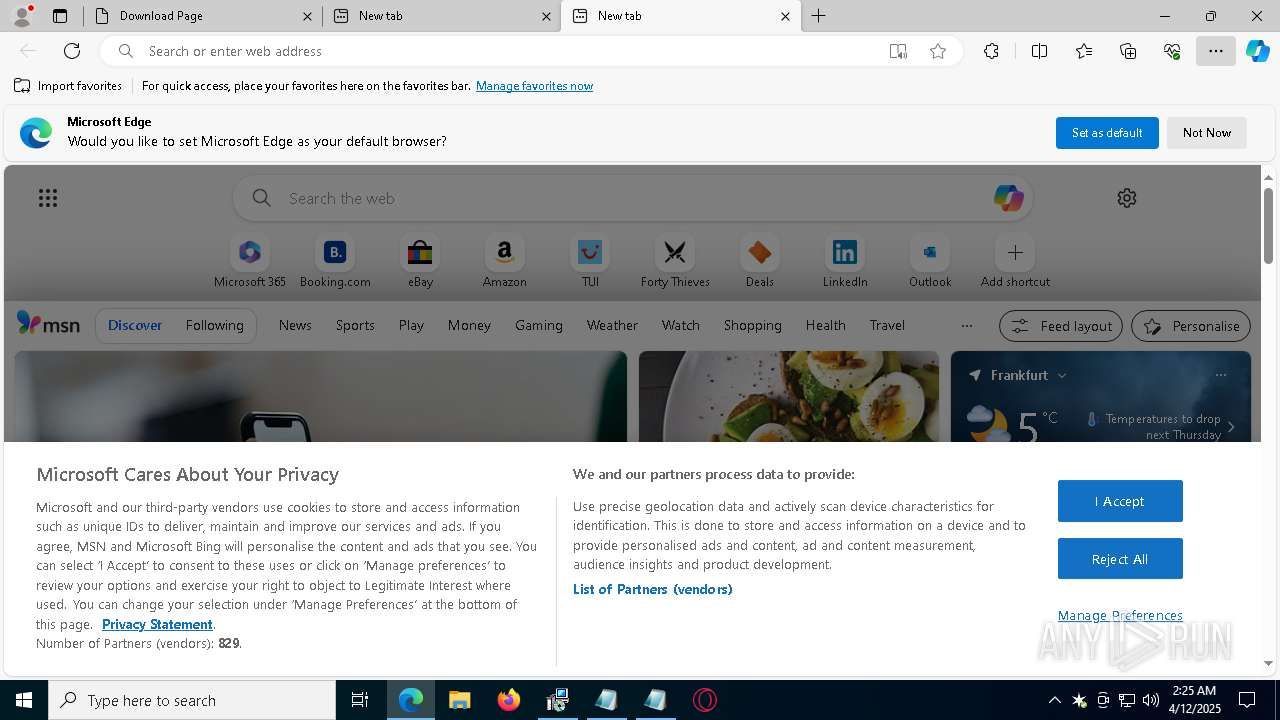Switch to the middle New tab
Viewport: 1280px width, 720px height.
click(441, 16)
